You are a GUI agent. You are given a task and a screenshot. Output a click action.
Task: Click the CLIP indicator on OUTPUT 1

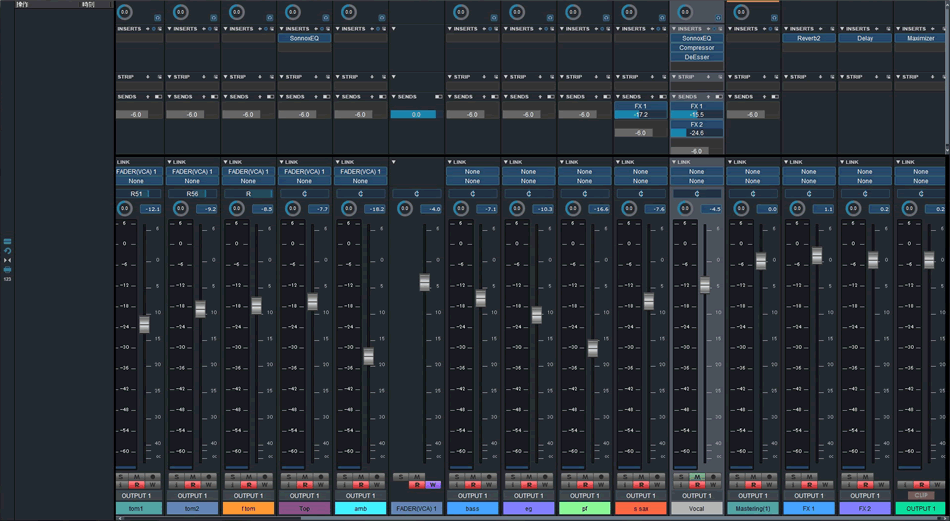coord(921,495)
